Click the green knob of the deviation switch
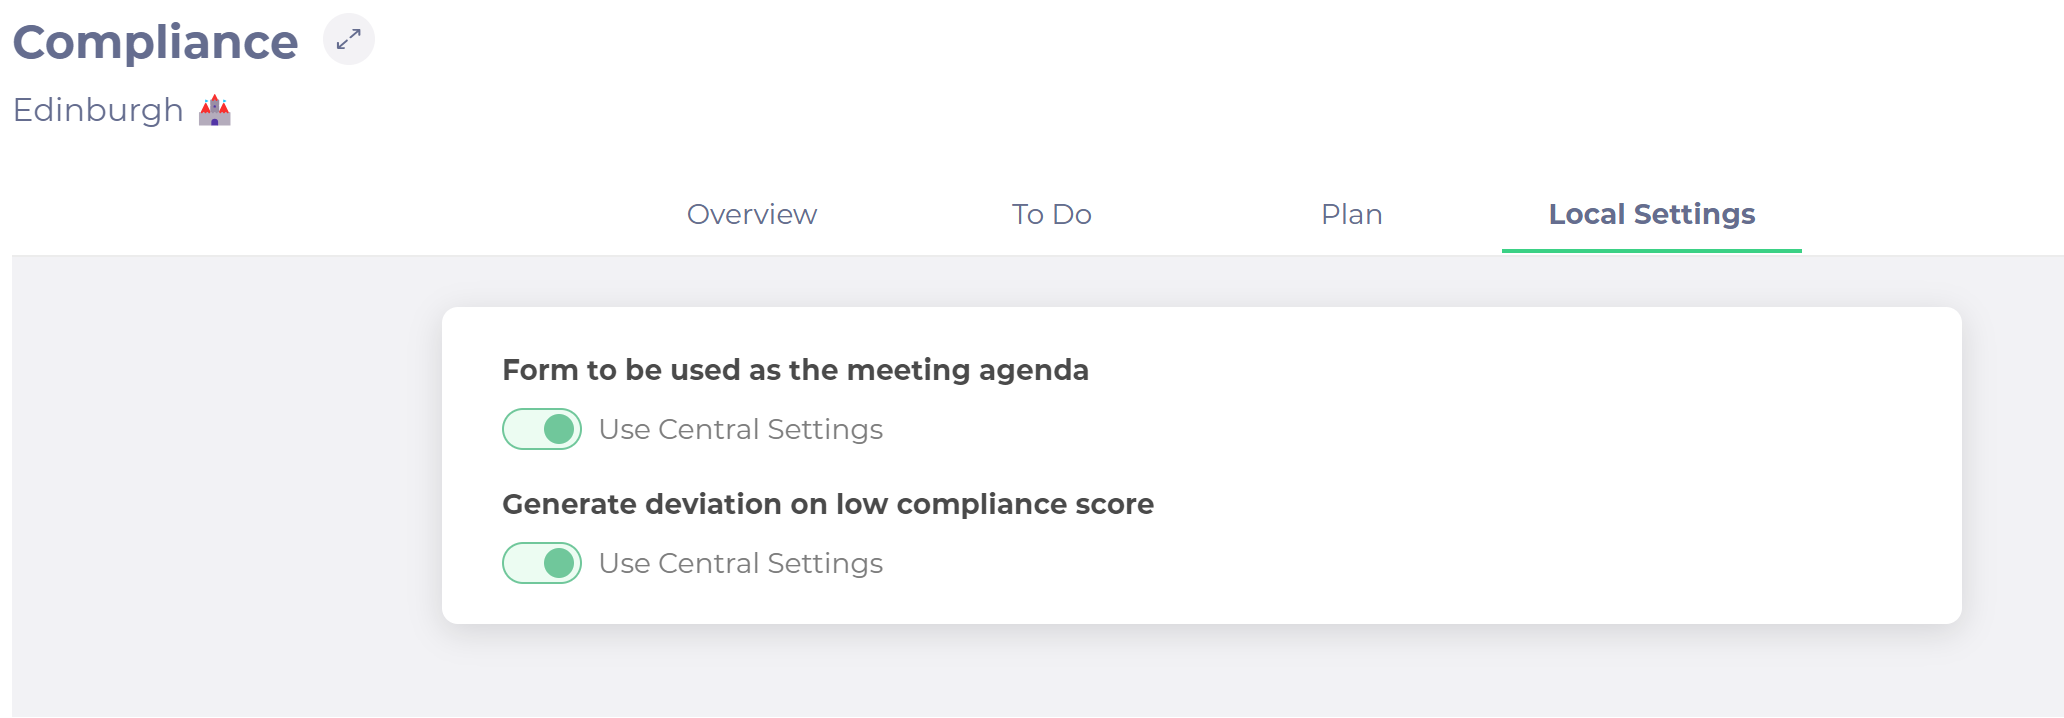2064x718 pixels. [x=559, y=563]
